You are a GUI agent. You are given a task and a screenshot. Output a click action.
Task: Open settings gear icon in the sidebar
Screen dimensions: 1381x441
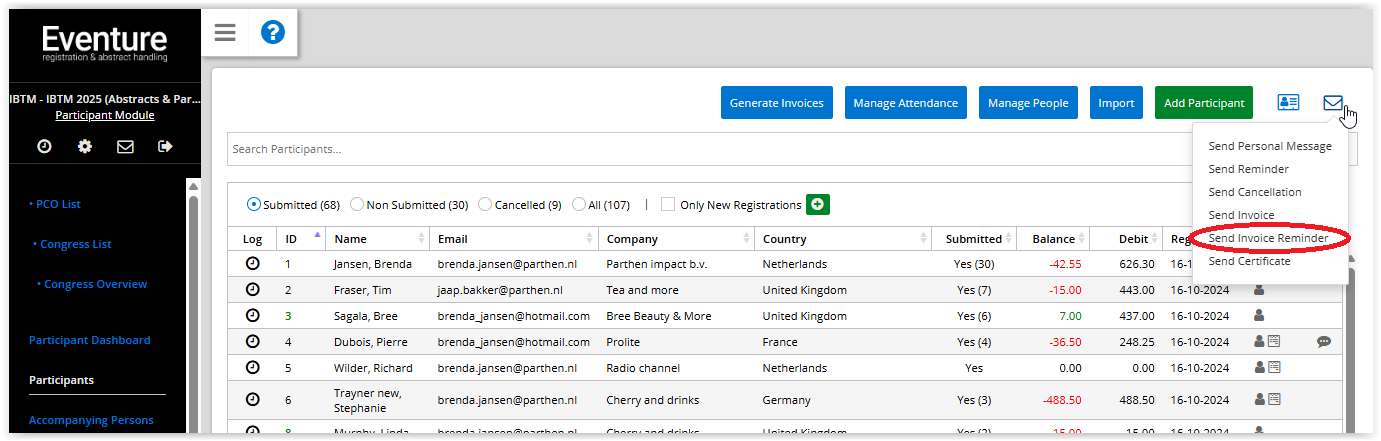coord(85,147)
